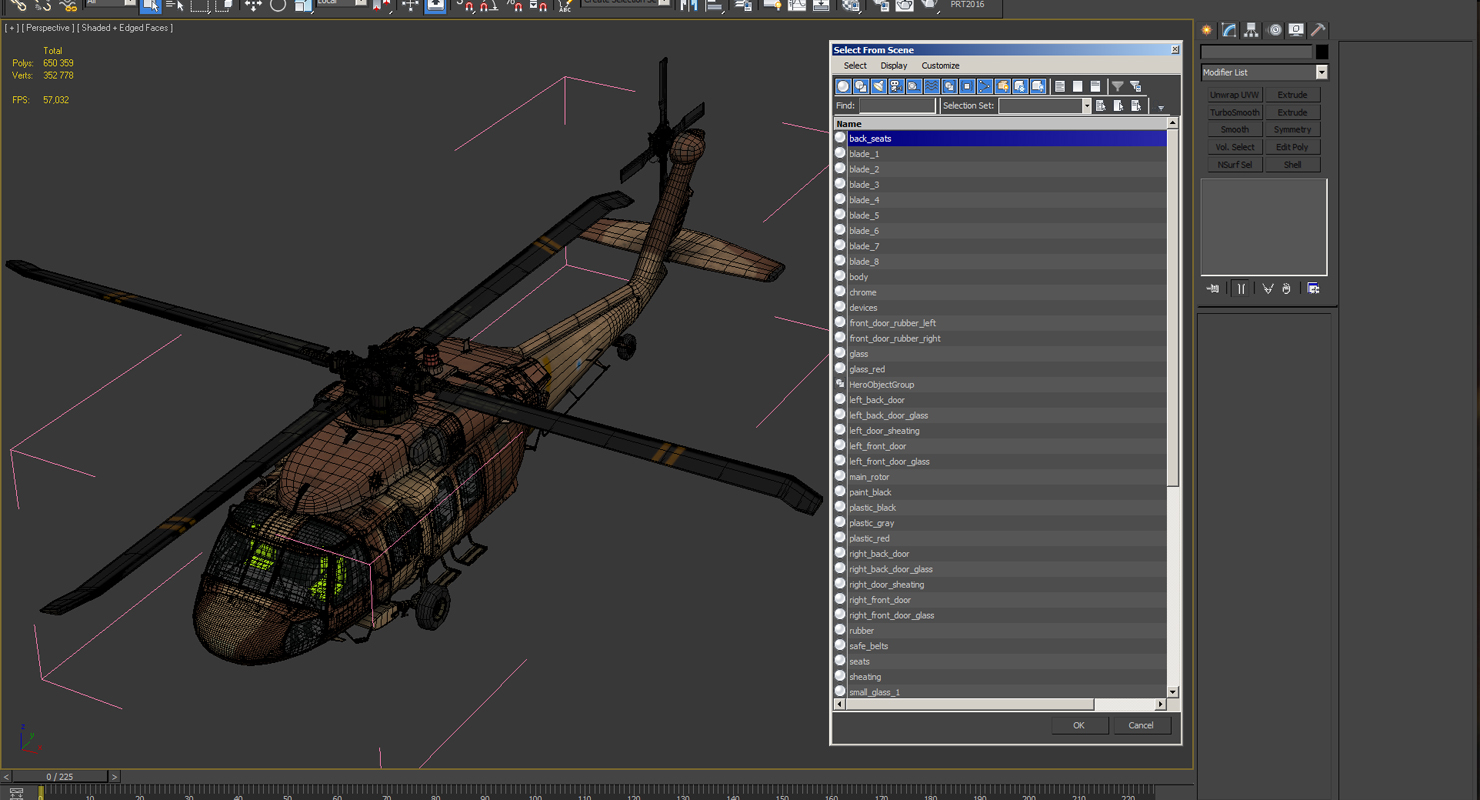Click the Name column header to sort

[1000, 124]
